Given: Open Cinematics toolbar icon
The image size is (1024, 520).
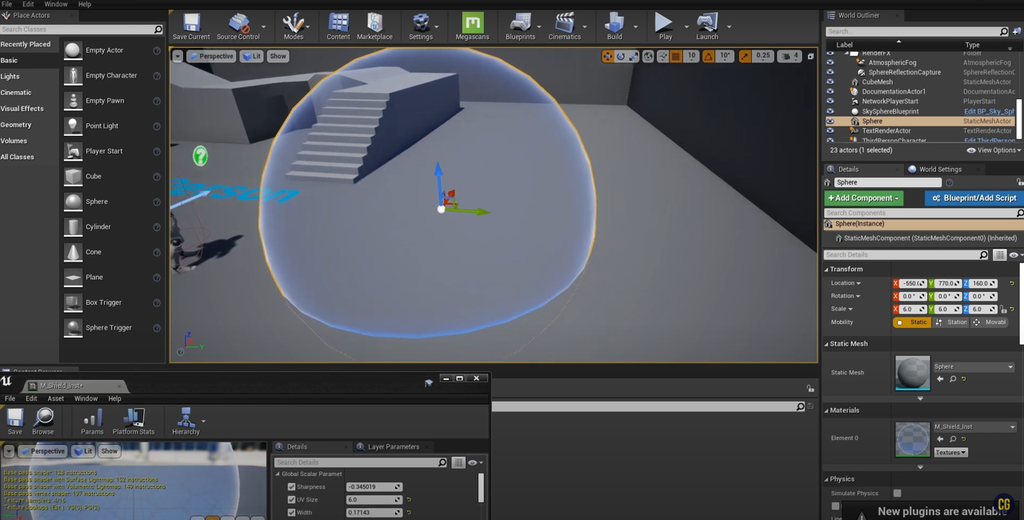Looking at the screenshot, I should click(x=565, y=26).
